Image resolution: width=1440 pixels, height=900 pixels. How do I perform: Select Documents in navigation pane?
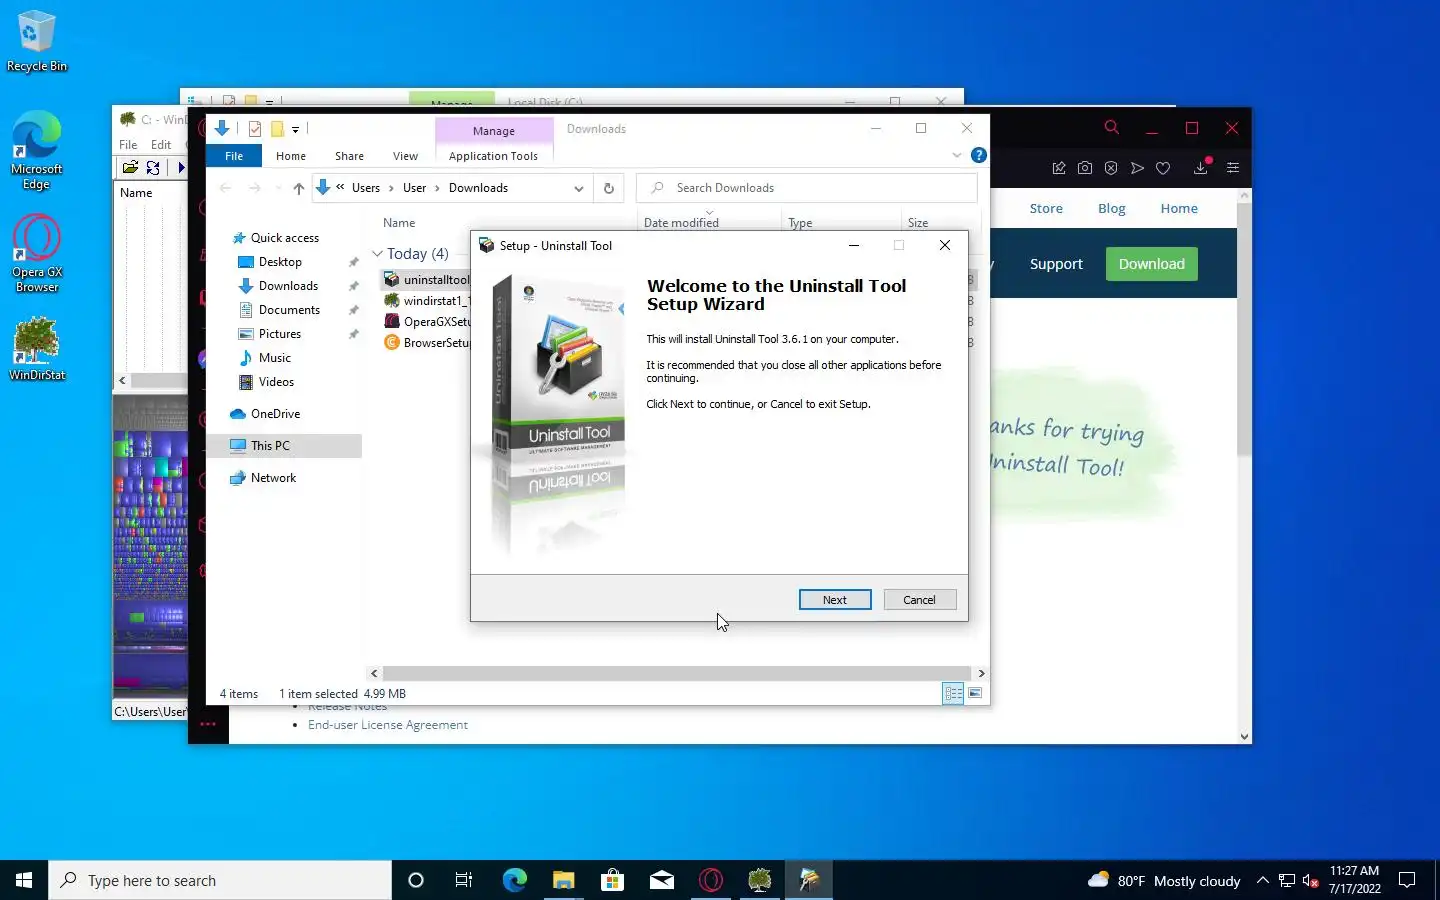click(289, 310)
